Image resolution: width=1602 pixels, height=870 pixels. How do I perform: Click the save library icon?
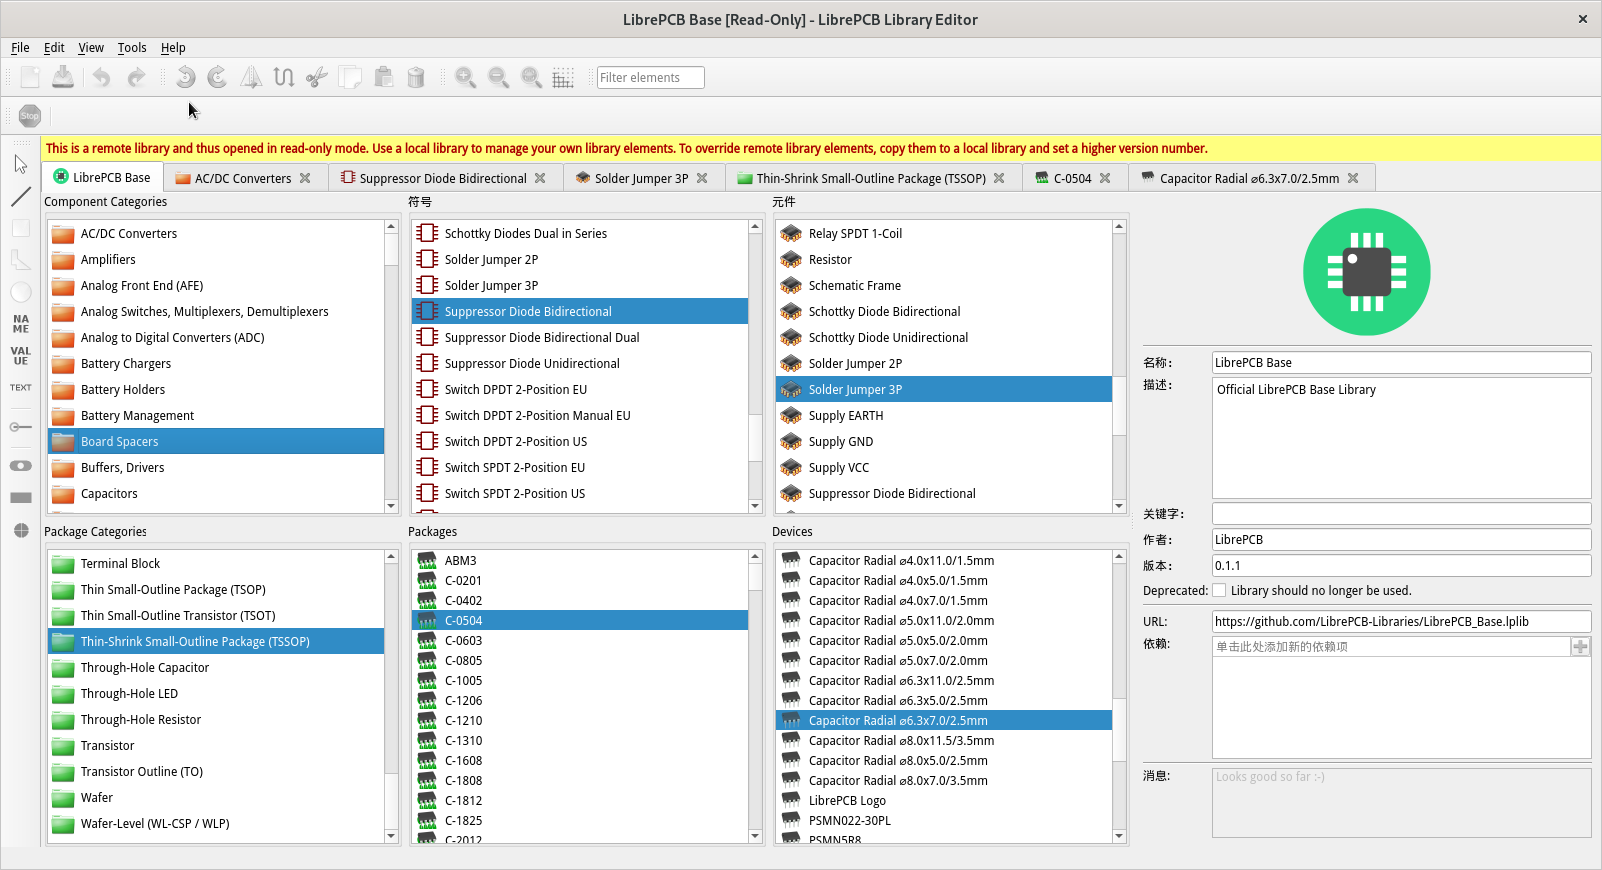pyautogui.click(x=63, y=78)
